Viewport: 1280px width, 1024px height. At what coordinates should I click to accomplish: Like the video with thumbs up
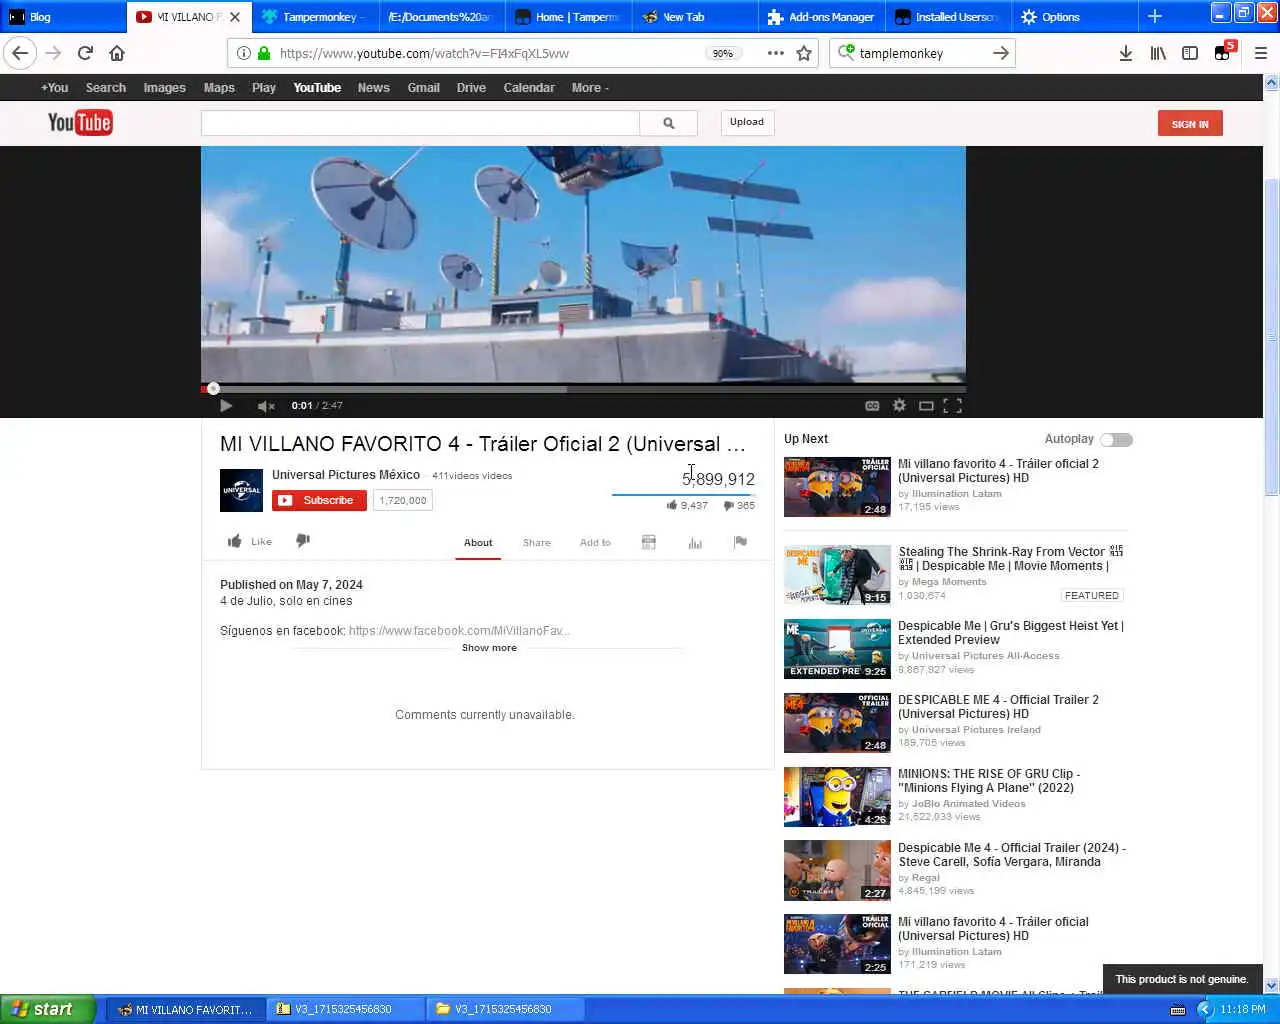coord(250,541)
